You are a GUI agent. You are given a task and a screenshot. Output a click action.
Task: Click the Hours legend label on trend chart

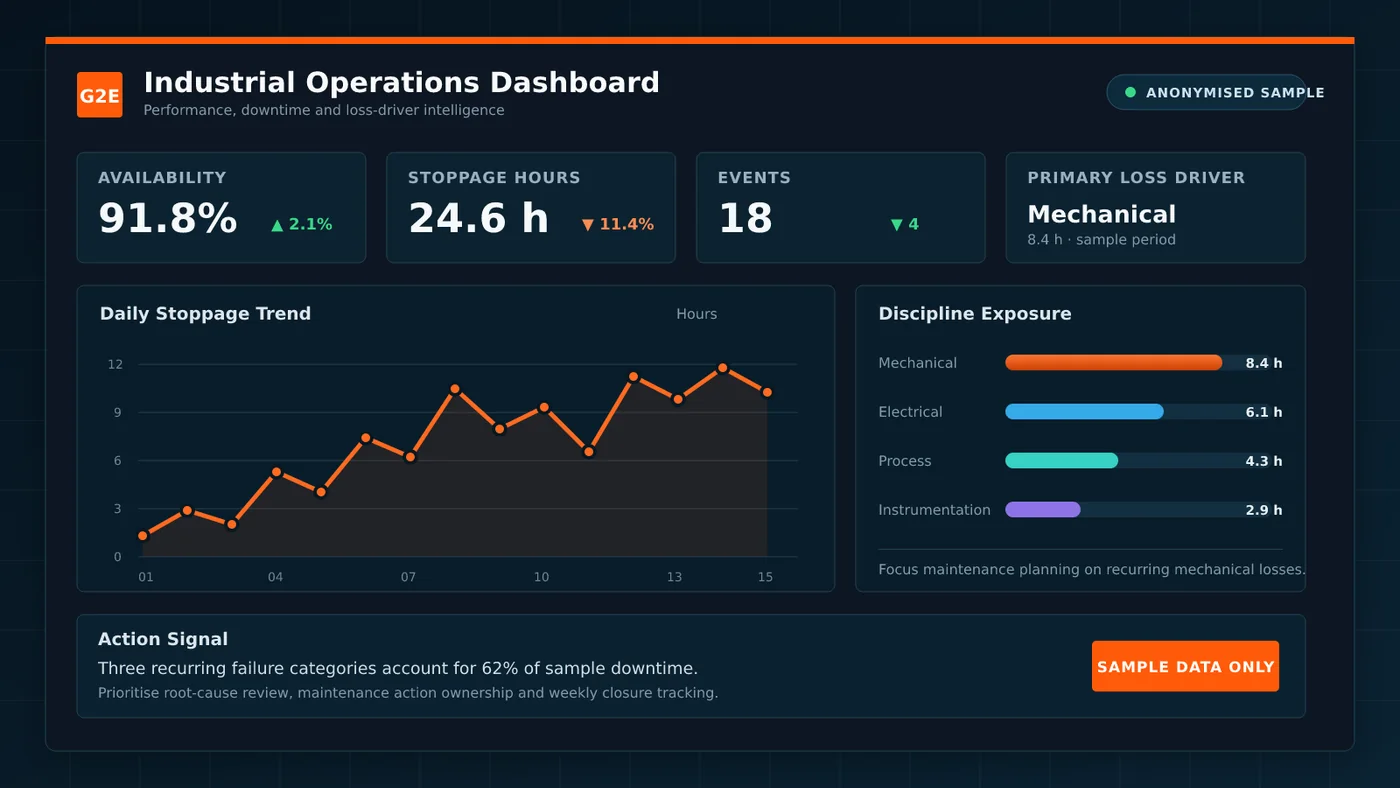[x=697, y=314]
